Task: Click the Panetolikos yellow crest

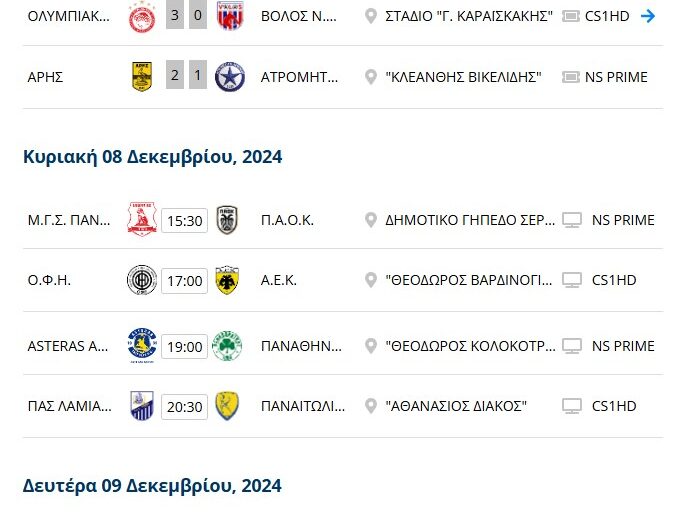Action: pos(226,406)
